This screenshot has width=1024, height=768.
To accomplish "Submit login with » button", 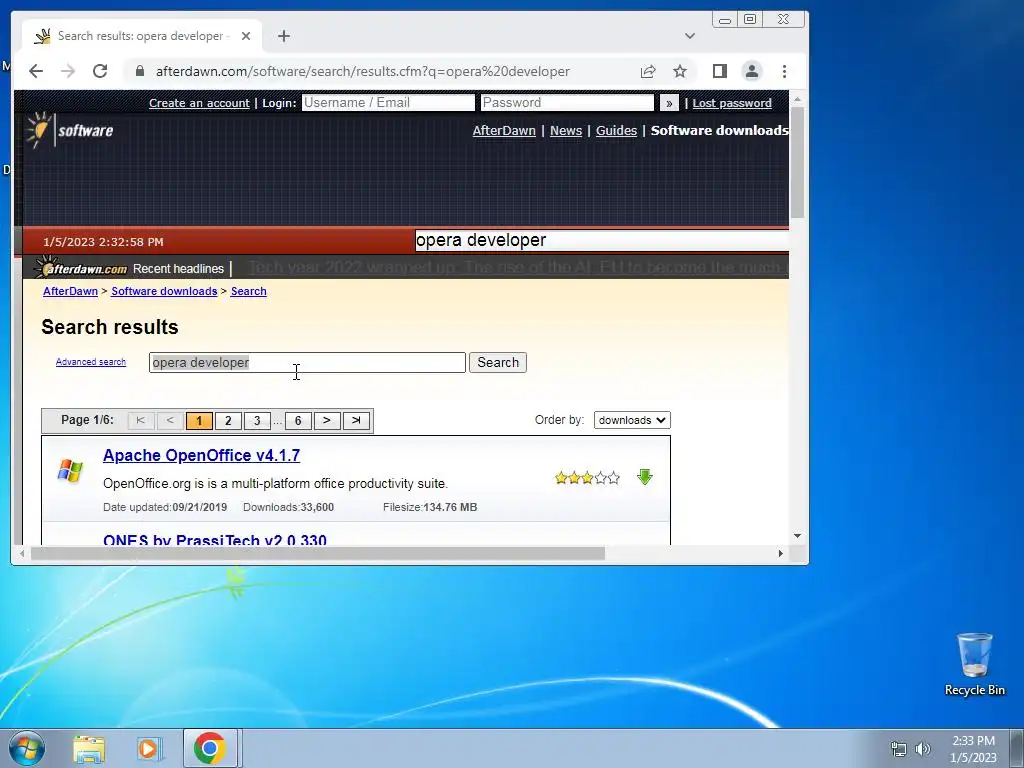I will click(669, 103).
